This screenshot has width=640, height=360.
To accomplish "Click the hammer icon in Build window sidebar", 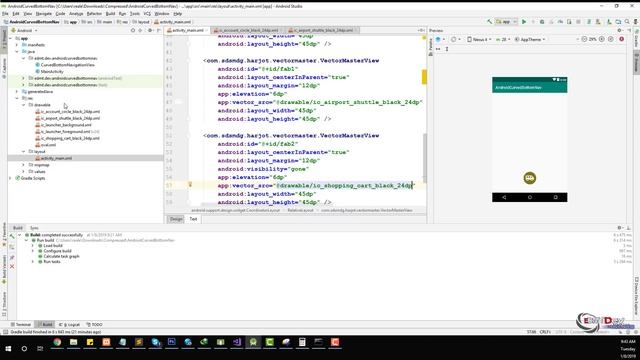I will pyautogui.click(x=12, y=236).
